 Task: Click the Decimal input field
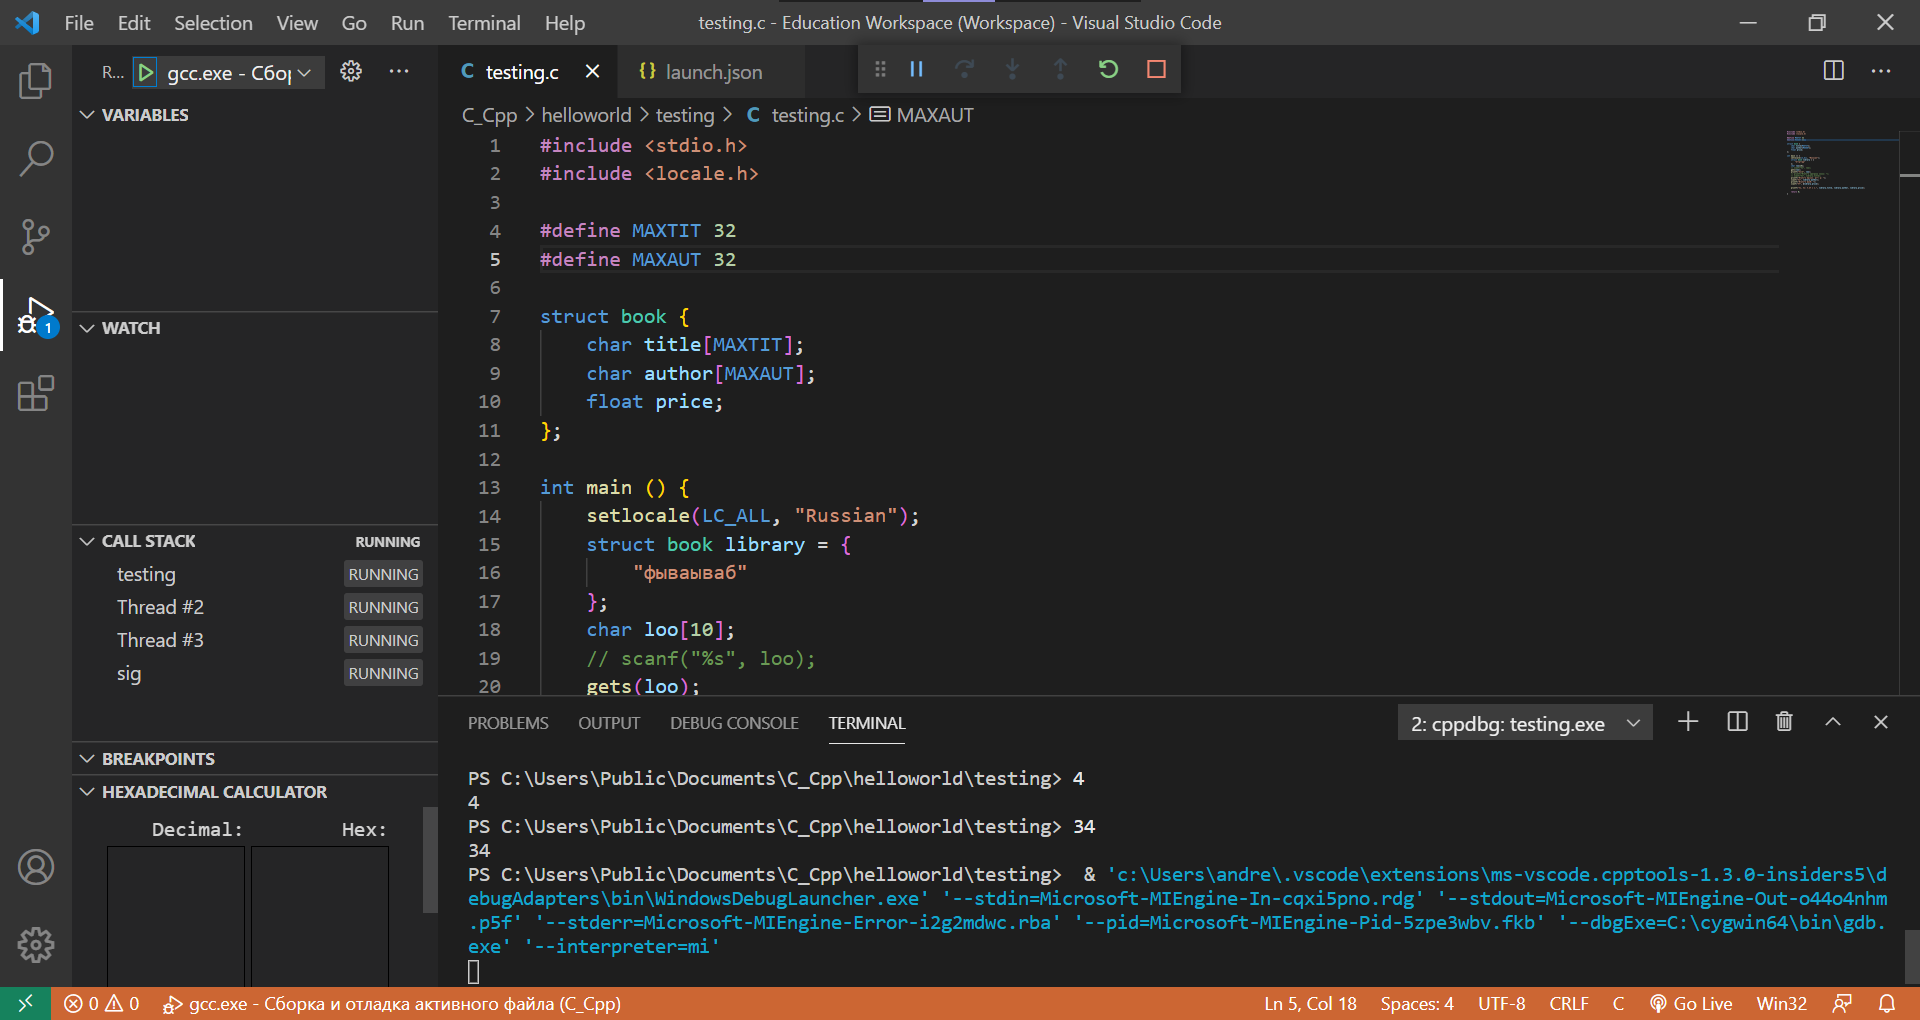click(176, 916)
